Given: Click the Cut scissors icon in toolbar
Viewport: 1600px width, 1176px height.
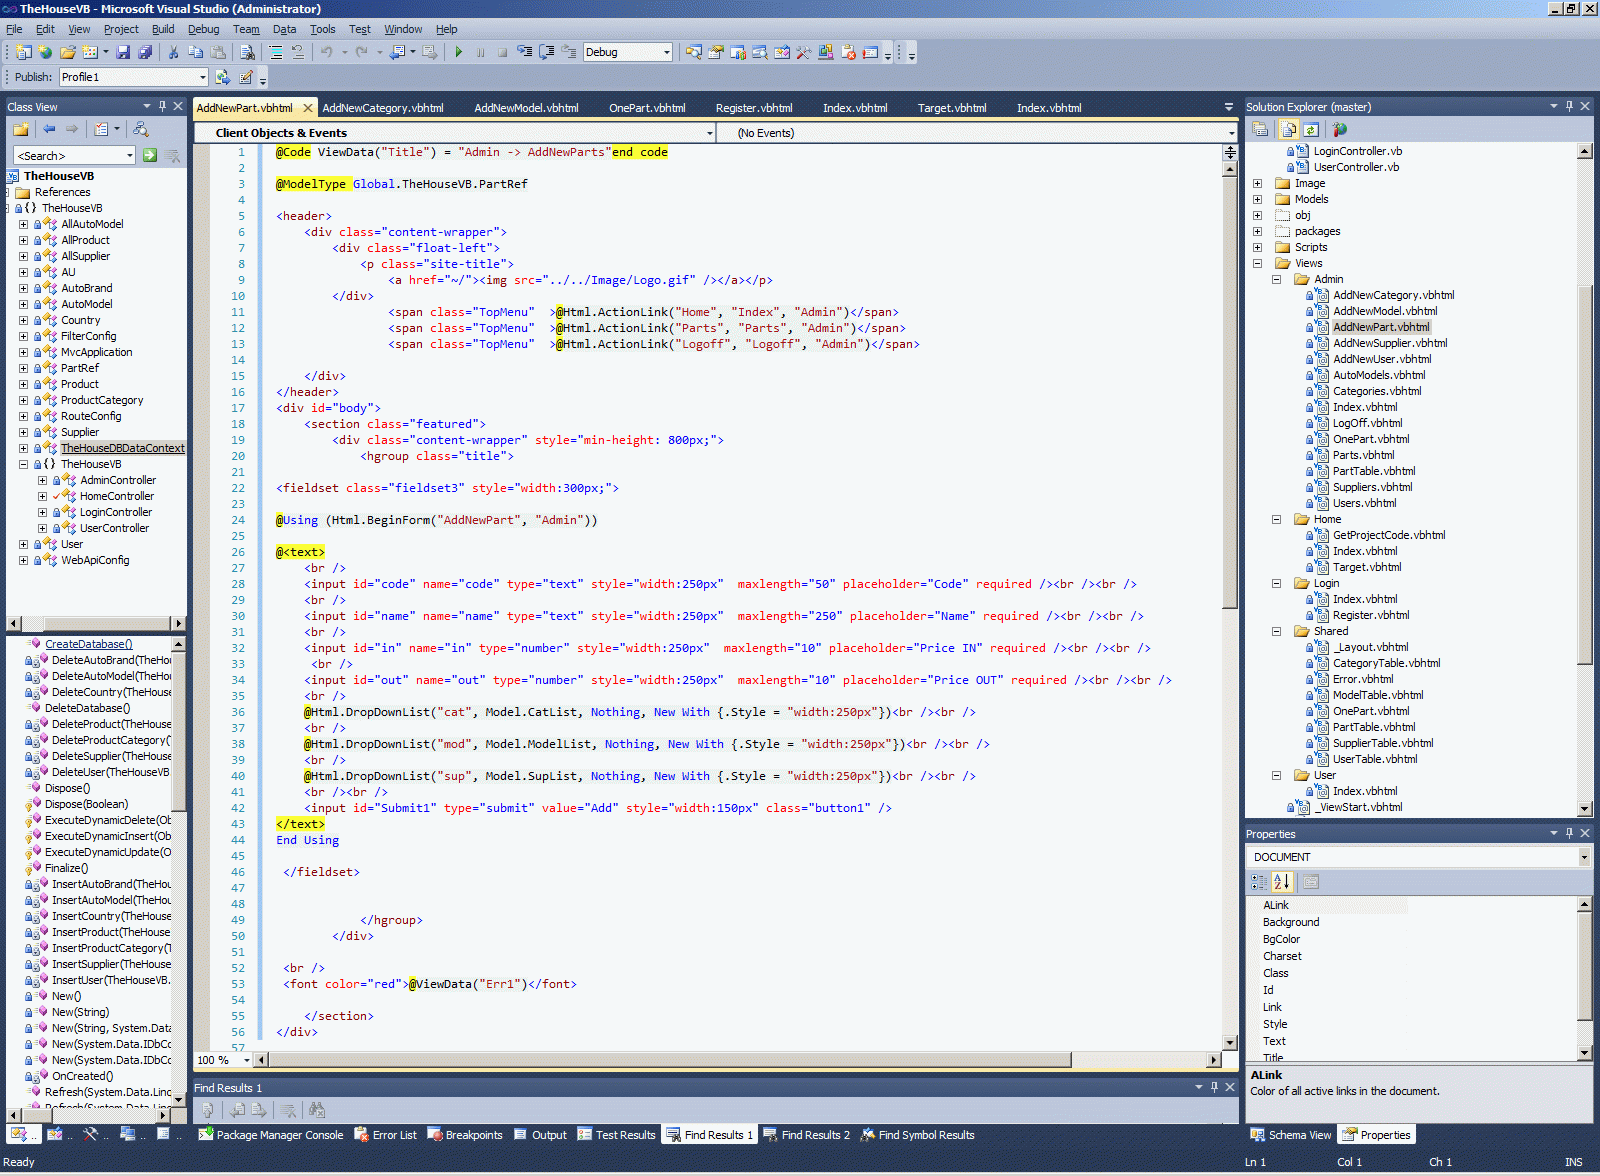Looking at the screenshot, I should click(x=173, y=52).
